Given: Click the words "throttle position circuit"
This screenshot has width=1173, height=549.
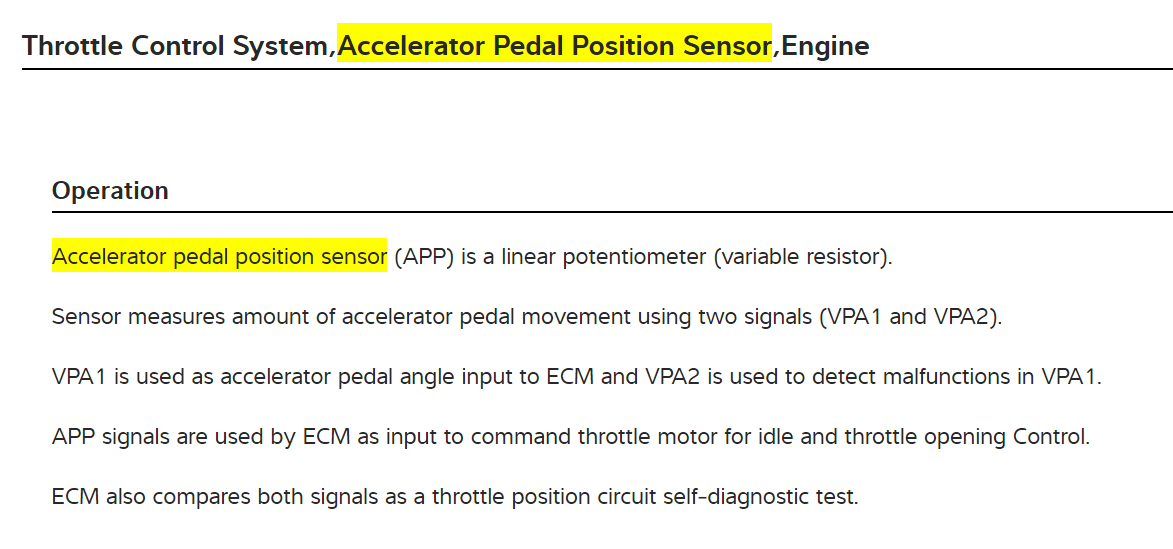Looking at the screenshot, I should tap(546, 497).
